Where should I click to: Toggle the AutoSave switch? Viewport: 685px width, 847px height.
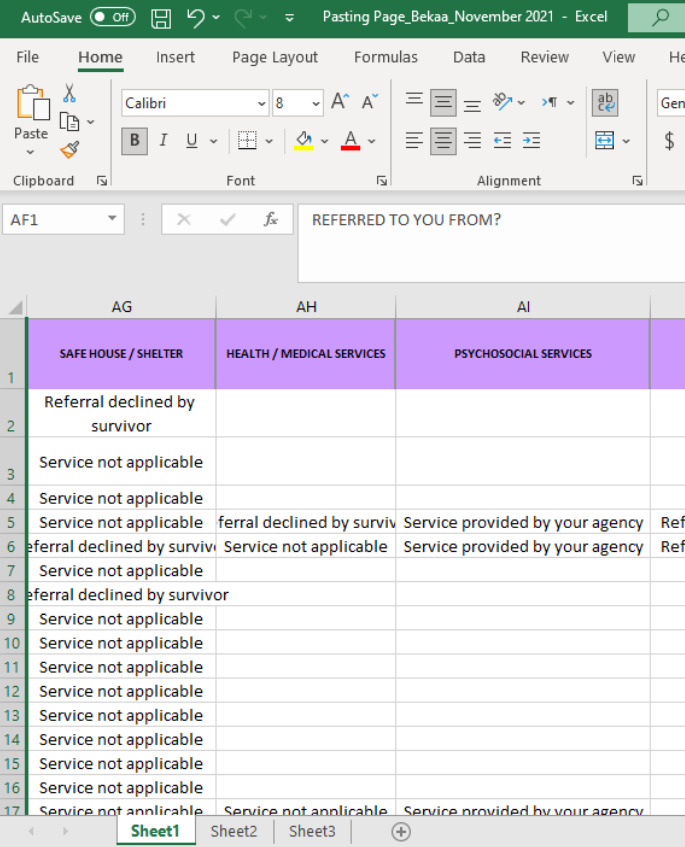113,17
